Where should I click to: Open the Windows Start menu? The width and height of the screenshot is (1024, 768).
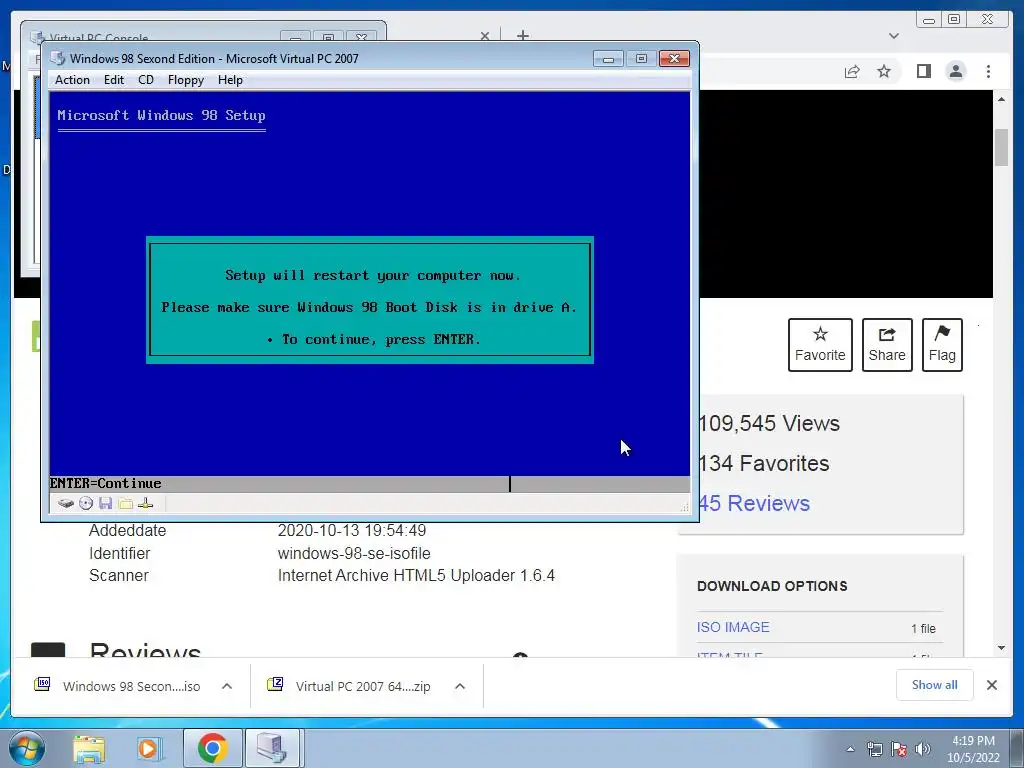click(x=27, y=748)
